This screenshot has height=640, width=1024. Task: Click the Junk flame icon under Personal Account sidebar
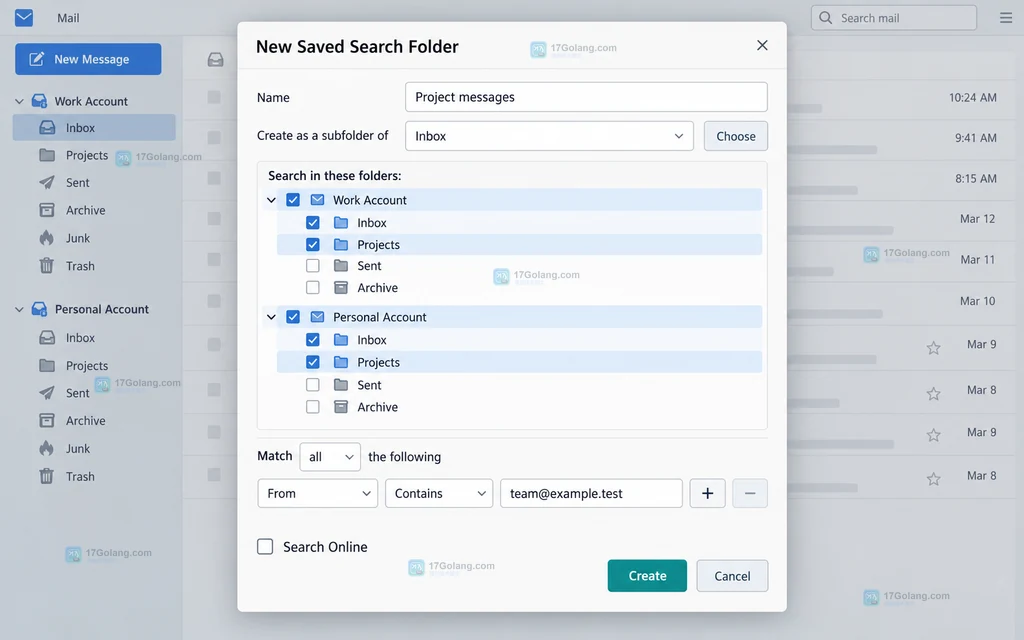[46, 448]
